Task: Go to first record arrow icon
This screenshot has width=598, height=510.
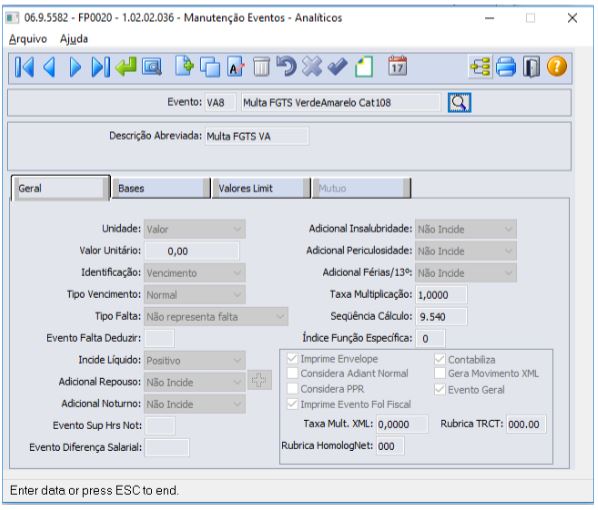Action: click(x=24, y=67)
